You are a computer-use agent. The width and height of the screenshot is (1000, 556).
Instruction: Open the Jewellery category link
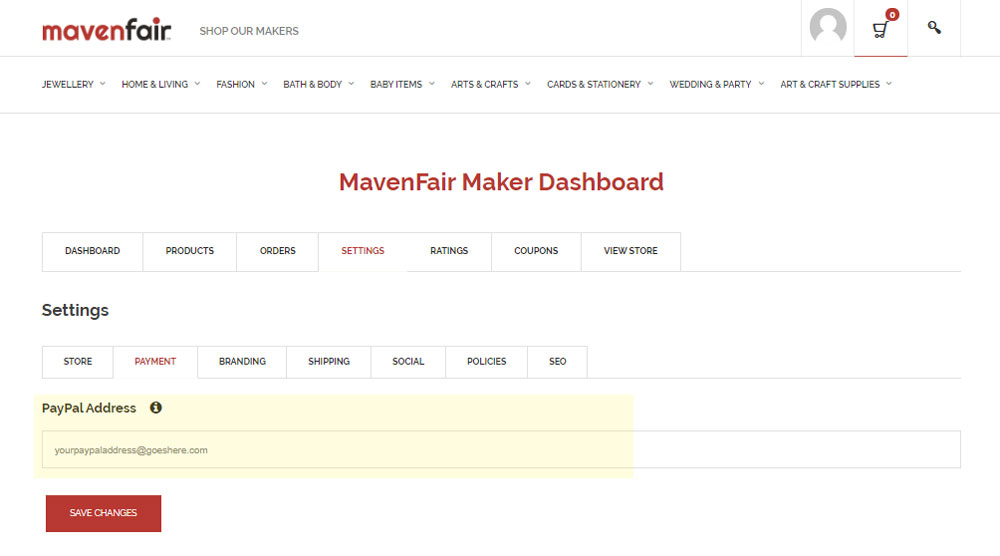[x=68, y=84]
